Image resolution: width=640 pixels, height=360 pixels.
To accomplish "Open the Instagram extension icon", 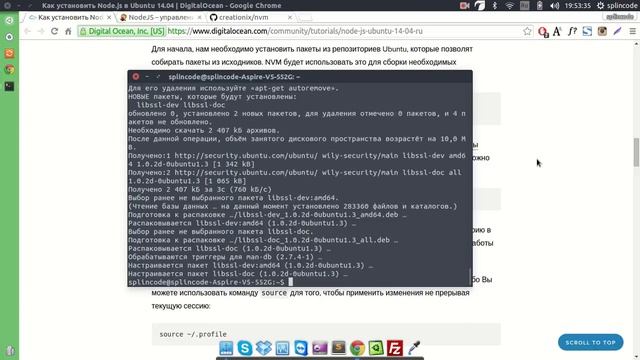I will pyautogui.click(x=602, y=31).
